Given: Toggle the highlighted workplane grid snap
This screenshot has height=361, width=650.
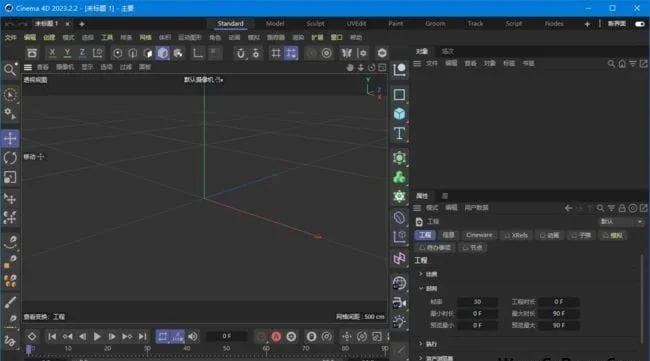Looking at the screenshot, I should (291, 53).
